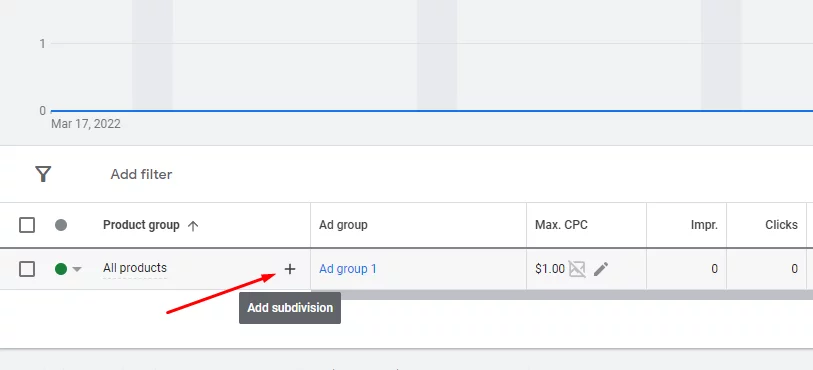Click the Ad group column header
Viewport: 813px width, 370px height.
click(343, 225)
